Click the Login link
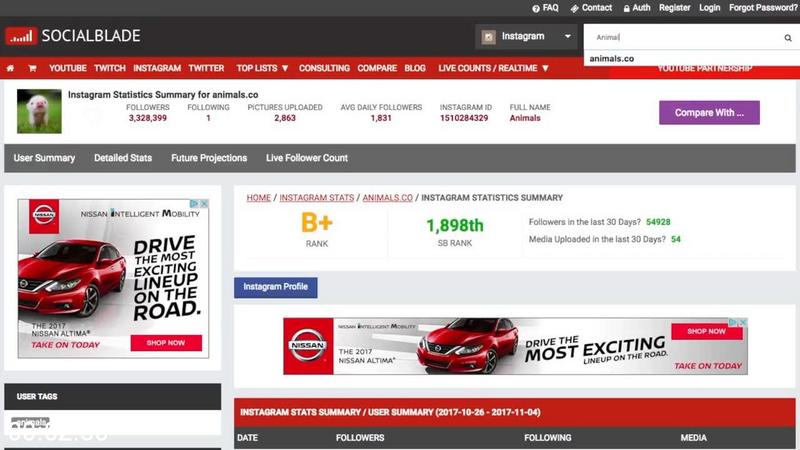The height and width of the screenshot is (450, 800). click(x=709, y=8)
